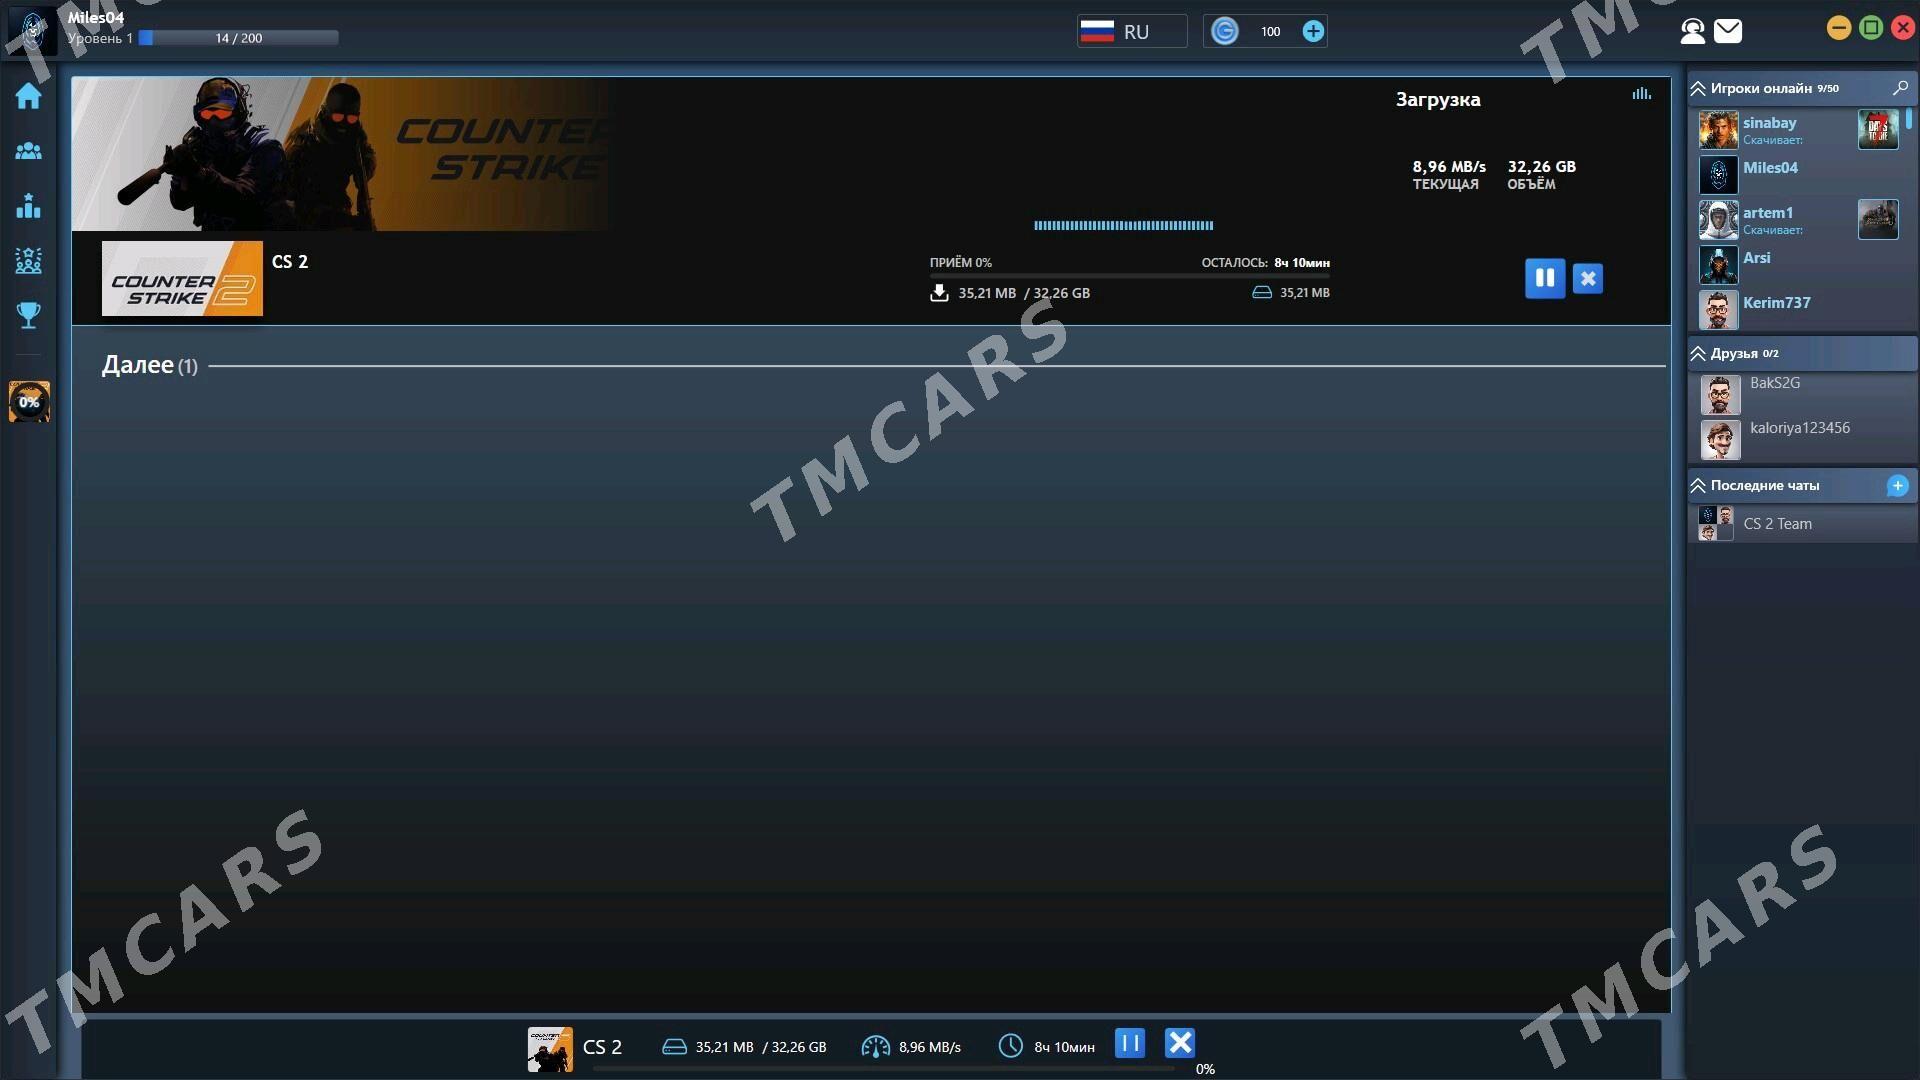
Task: Open the leaderboard podium sidebar icon
Action: point(28,206)
